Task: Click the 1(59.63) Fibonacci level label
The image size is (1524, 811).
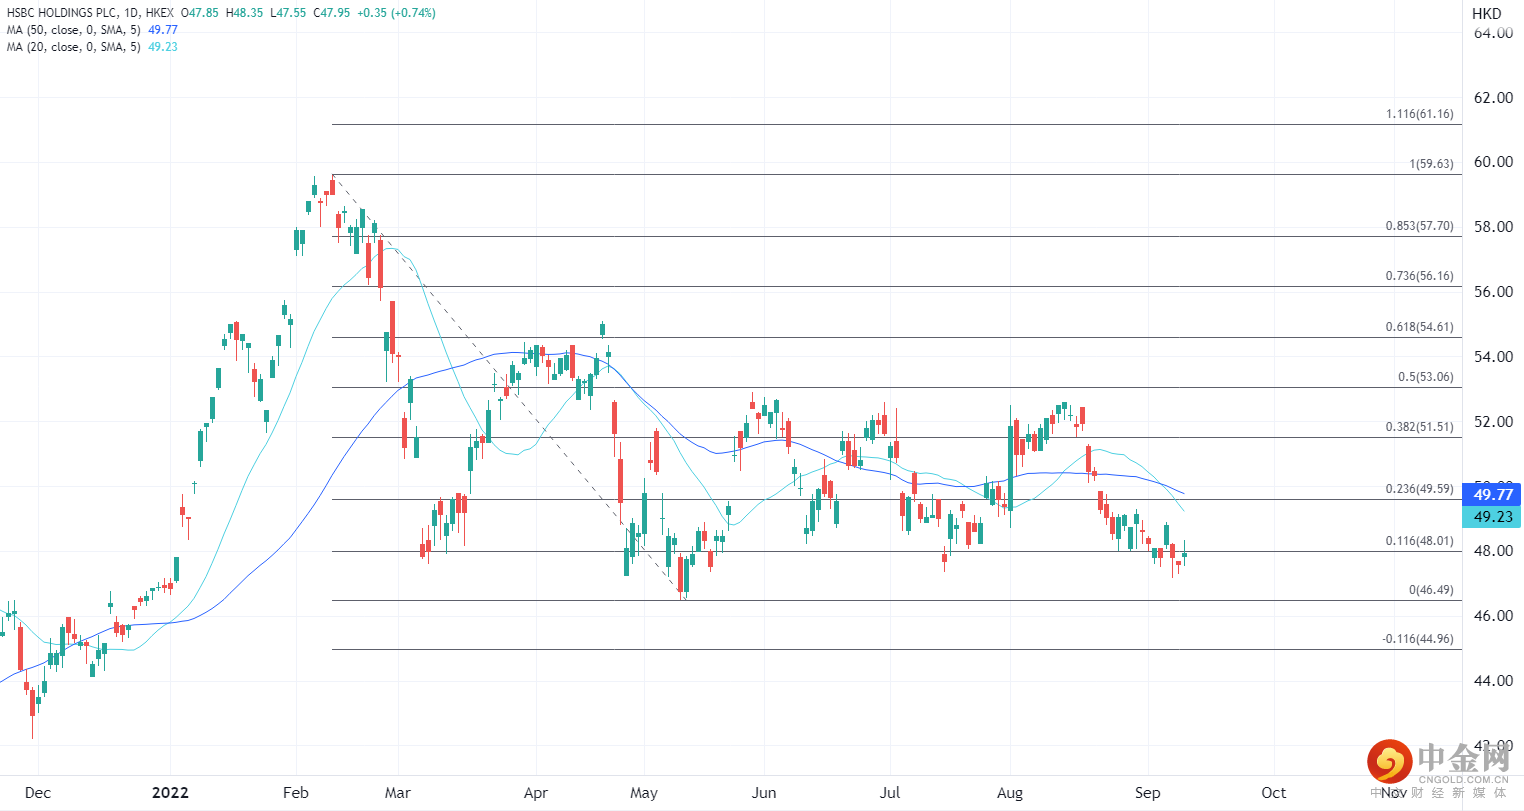Action: [1432, 164]
